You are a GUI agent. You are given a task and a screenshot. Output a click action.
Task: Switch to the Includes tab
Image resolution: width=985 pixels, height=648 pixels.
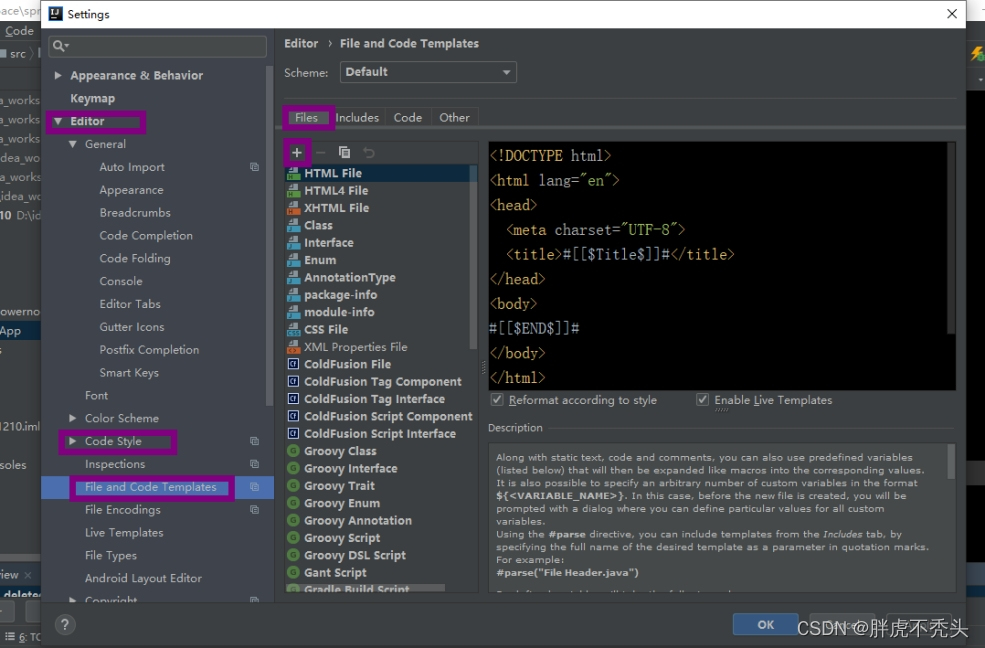pyautogui.click(x=357, y=118)
